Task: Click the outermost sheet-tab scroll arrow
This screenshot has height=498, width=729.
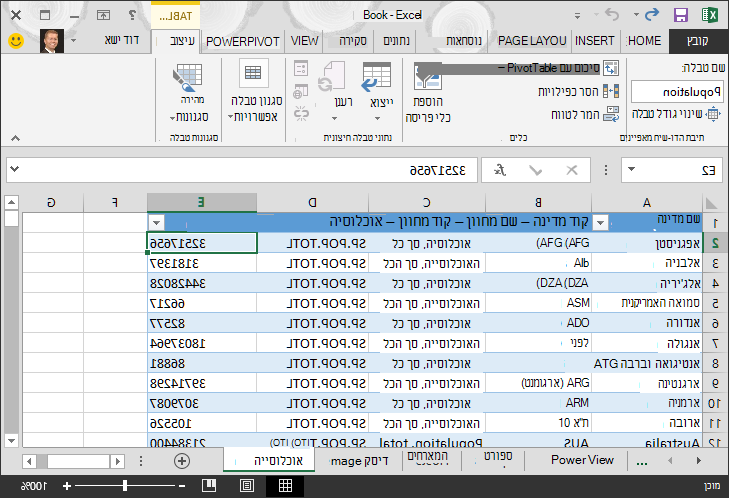Action: 698,460
